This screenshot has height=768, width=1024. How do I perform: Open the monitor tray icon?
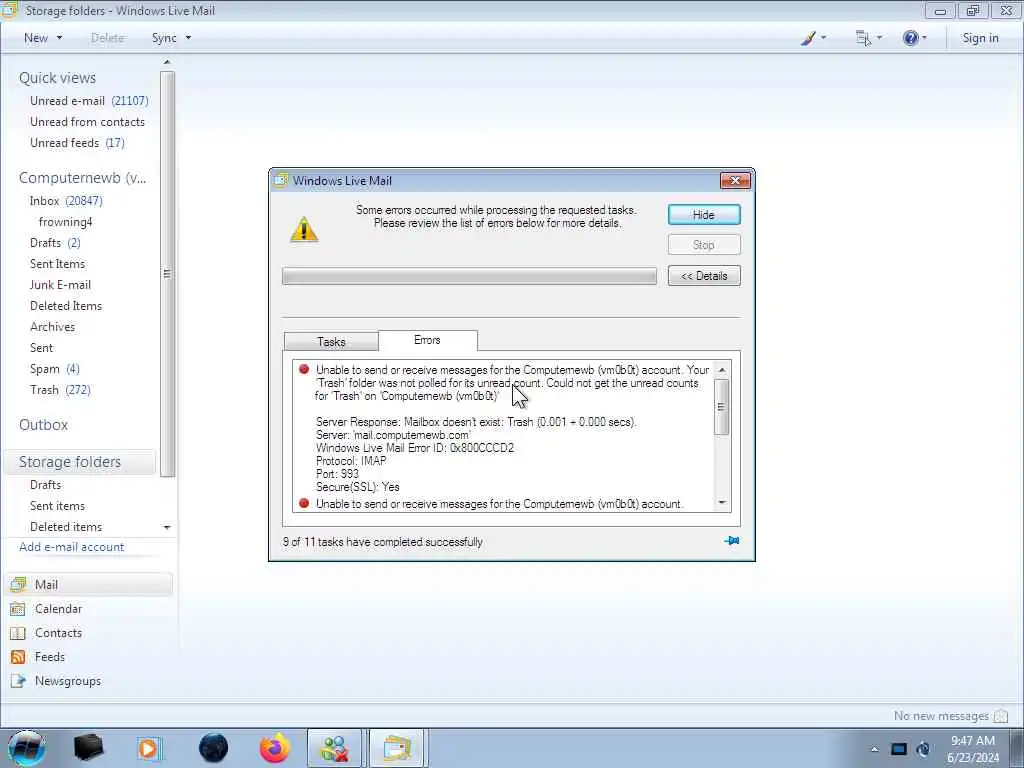tap(899, 749)
